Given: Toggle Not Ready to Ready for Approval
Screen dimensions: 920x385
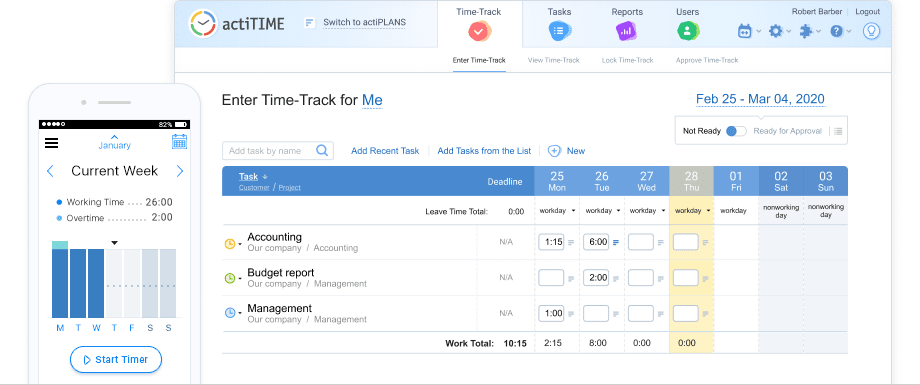Looking at the screenshot, I should pos(736,131).
